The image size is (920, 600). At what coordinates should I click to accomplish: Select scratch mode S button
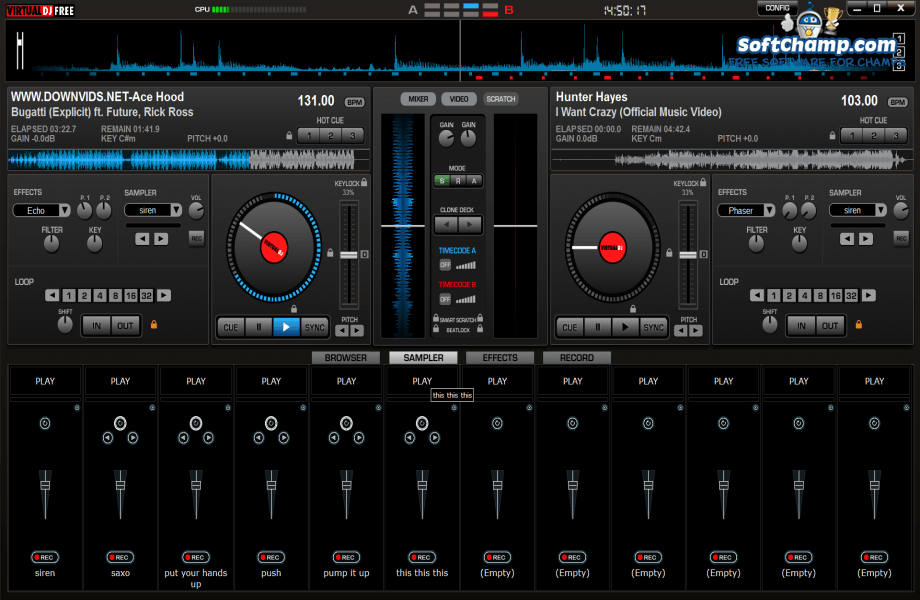(x=442, y=181)
